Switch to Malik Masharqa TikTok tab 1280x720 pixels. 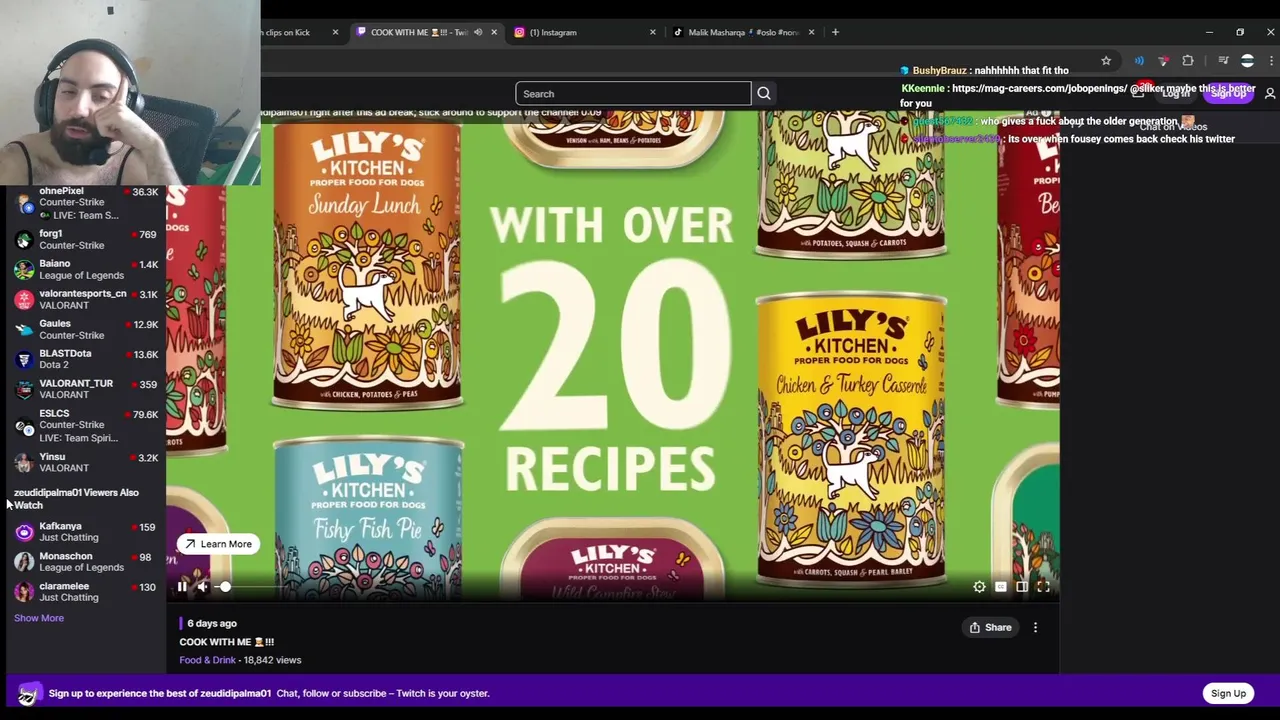(x=744, y=32)
